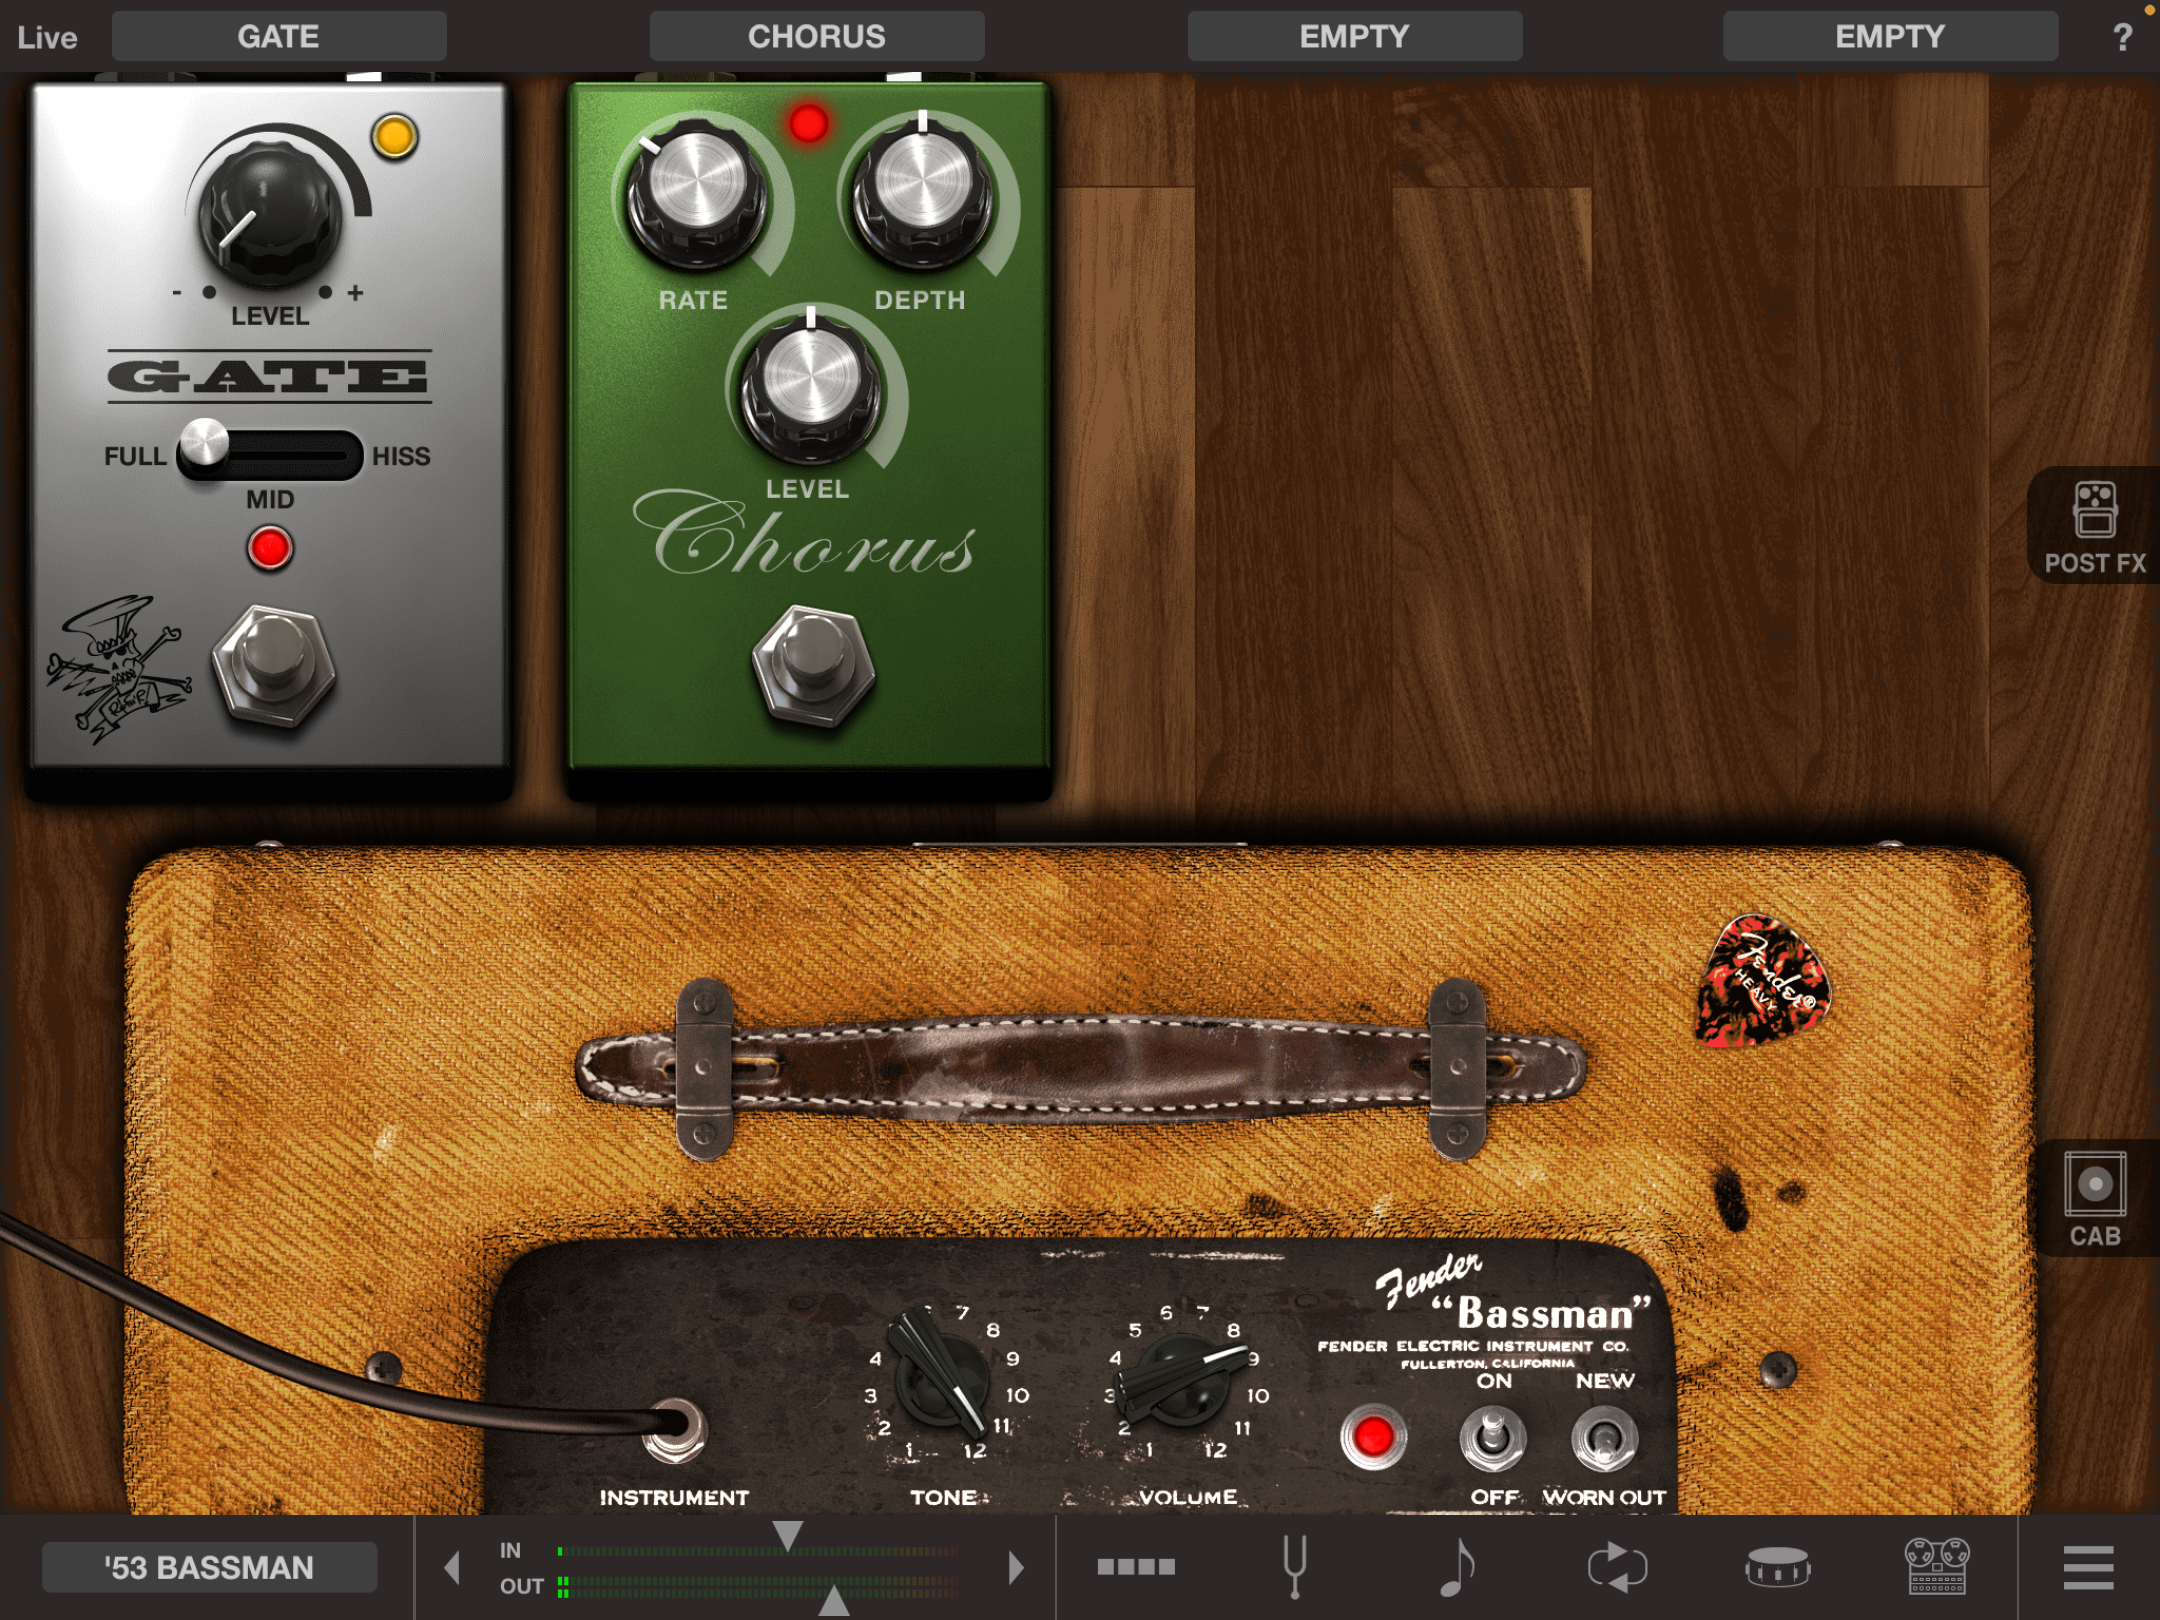Click the left arrow beside IN meter
The image size is (2160, 1620).
pos(453,1567)
